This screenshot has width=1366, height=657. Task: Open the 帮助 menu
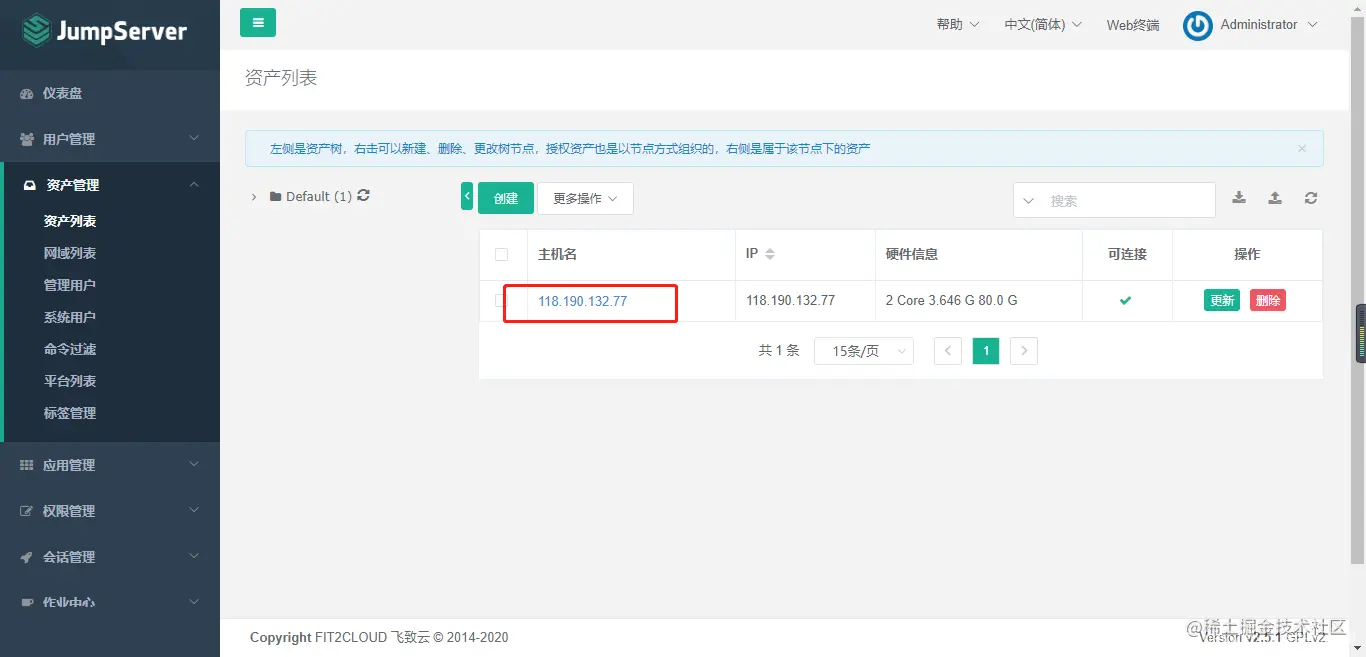point(958,25)
